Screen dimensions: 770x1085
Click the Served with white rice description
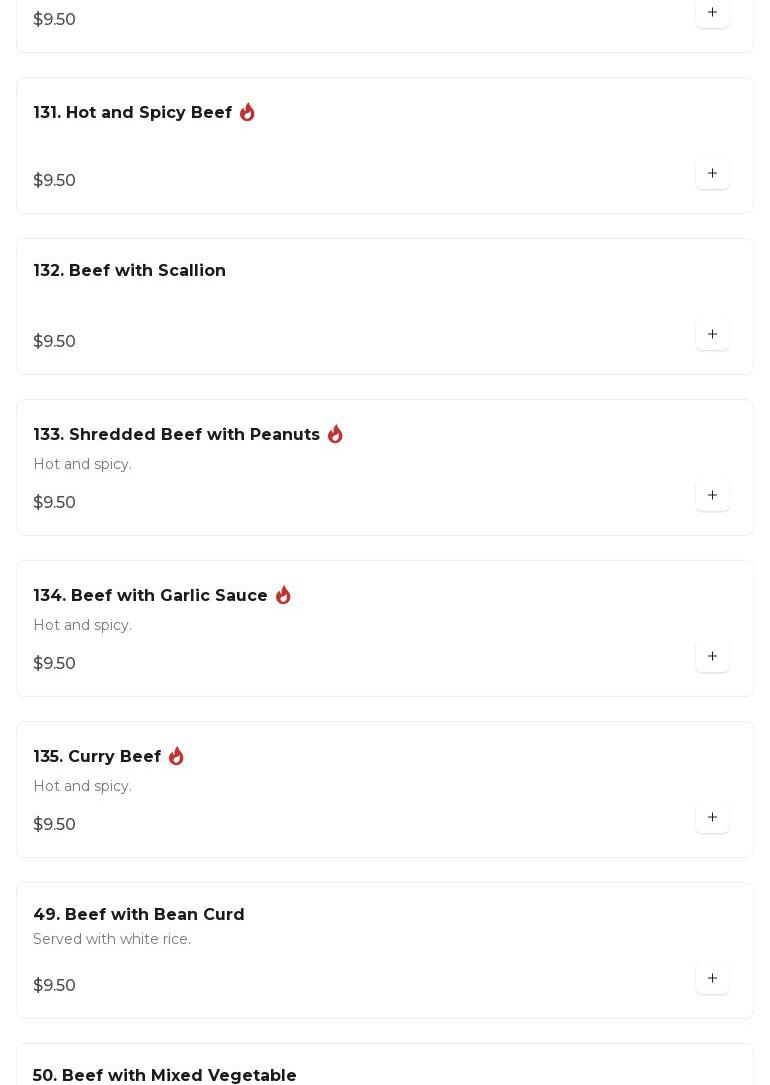(x=112, y=939)
